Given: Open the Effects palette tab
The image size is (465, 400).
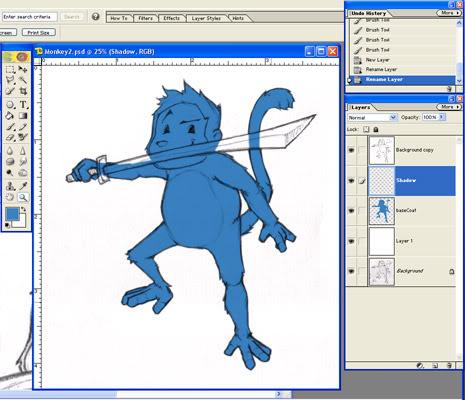Looking at the screenshot, I should [171, 18].
